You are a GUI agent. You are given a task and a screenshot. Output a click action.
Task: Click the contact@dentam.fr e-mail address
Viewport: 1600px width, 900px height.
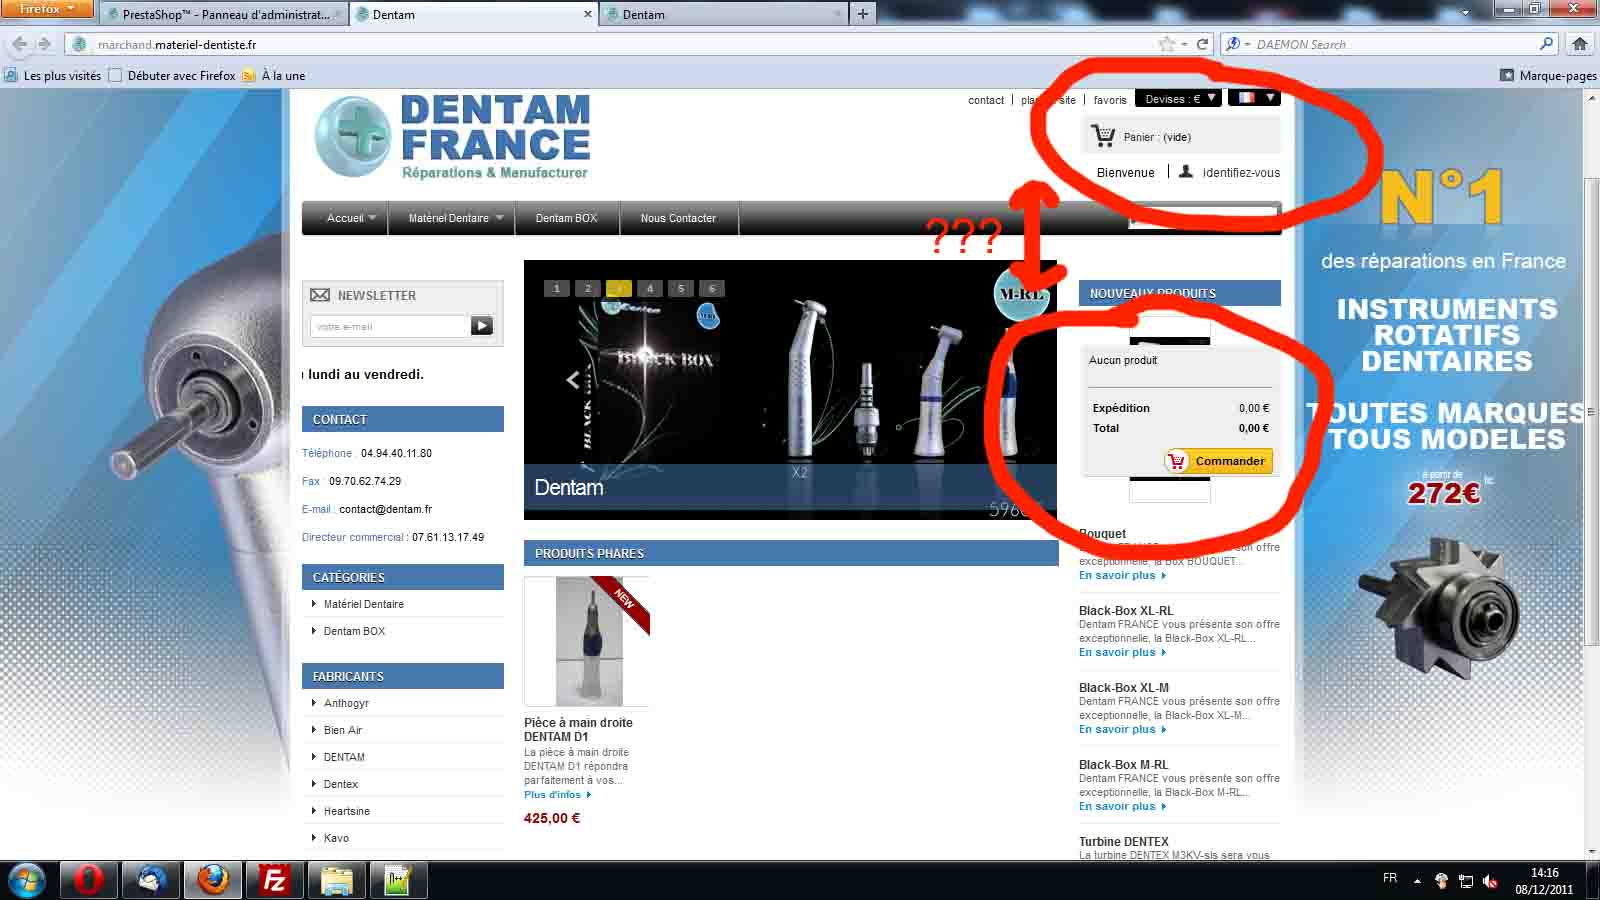(386, 509)
